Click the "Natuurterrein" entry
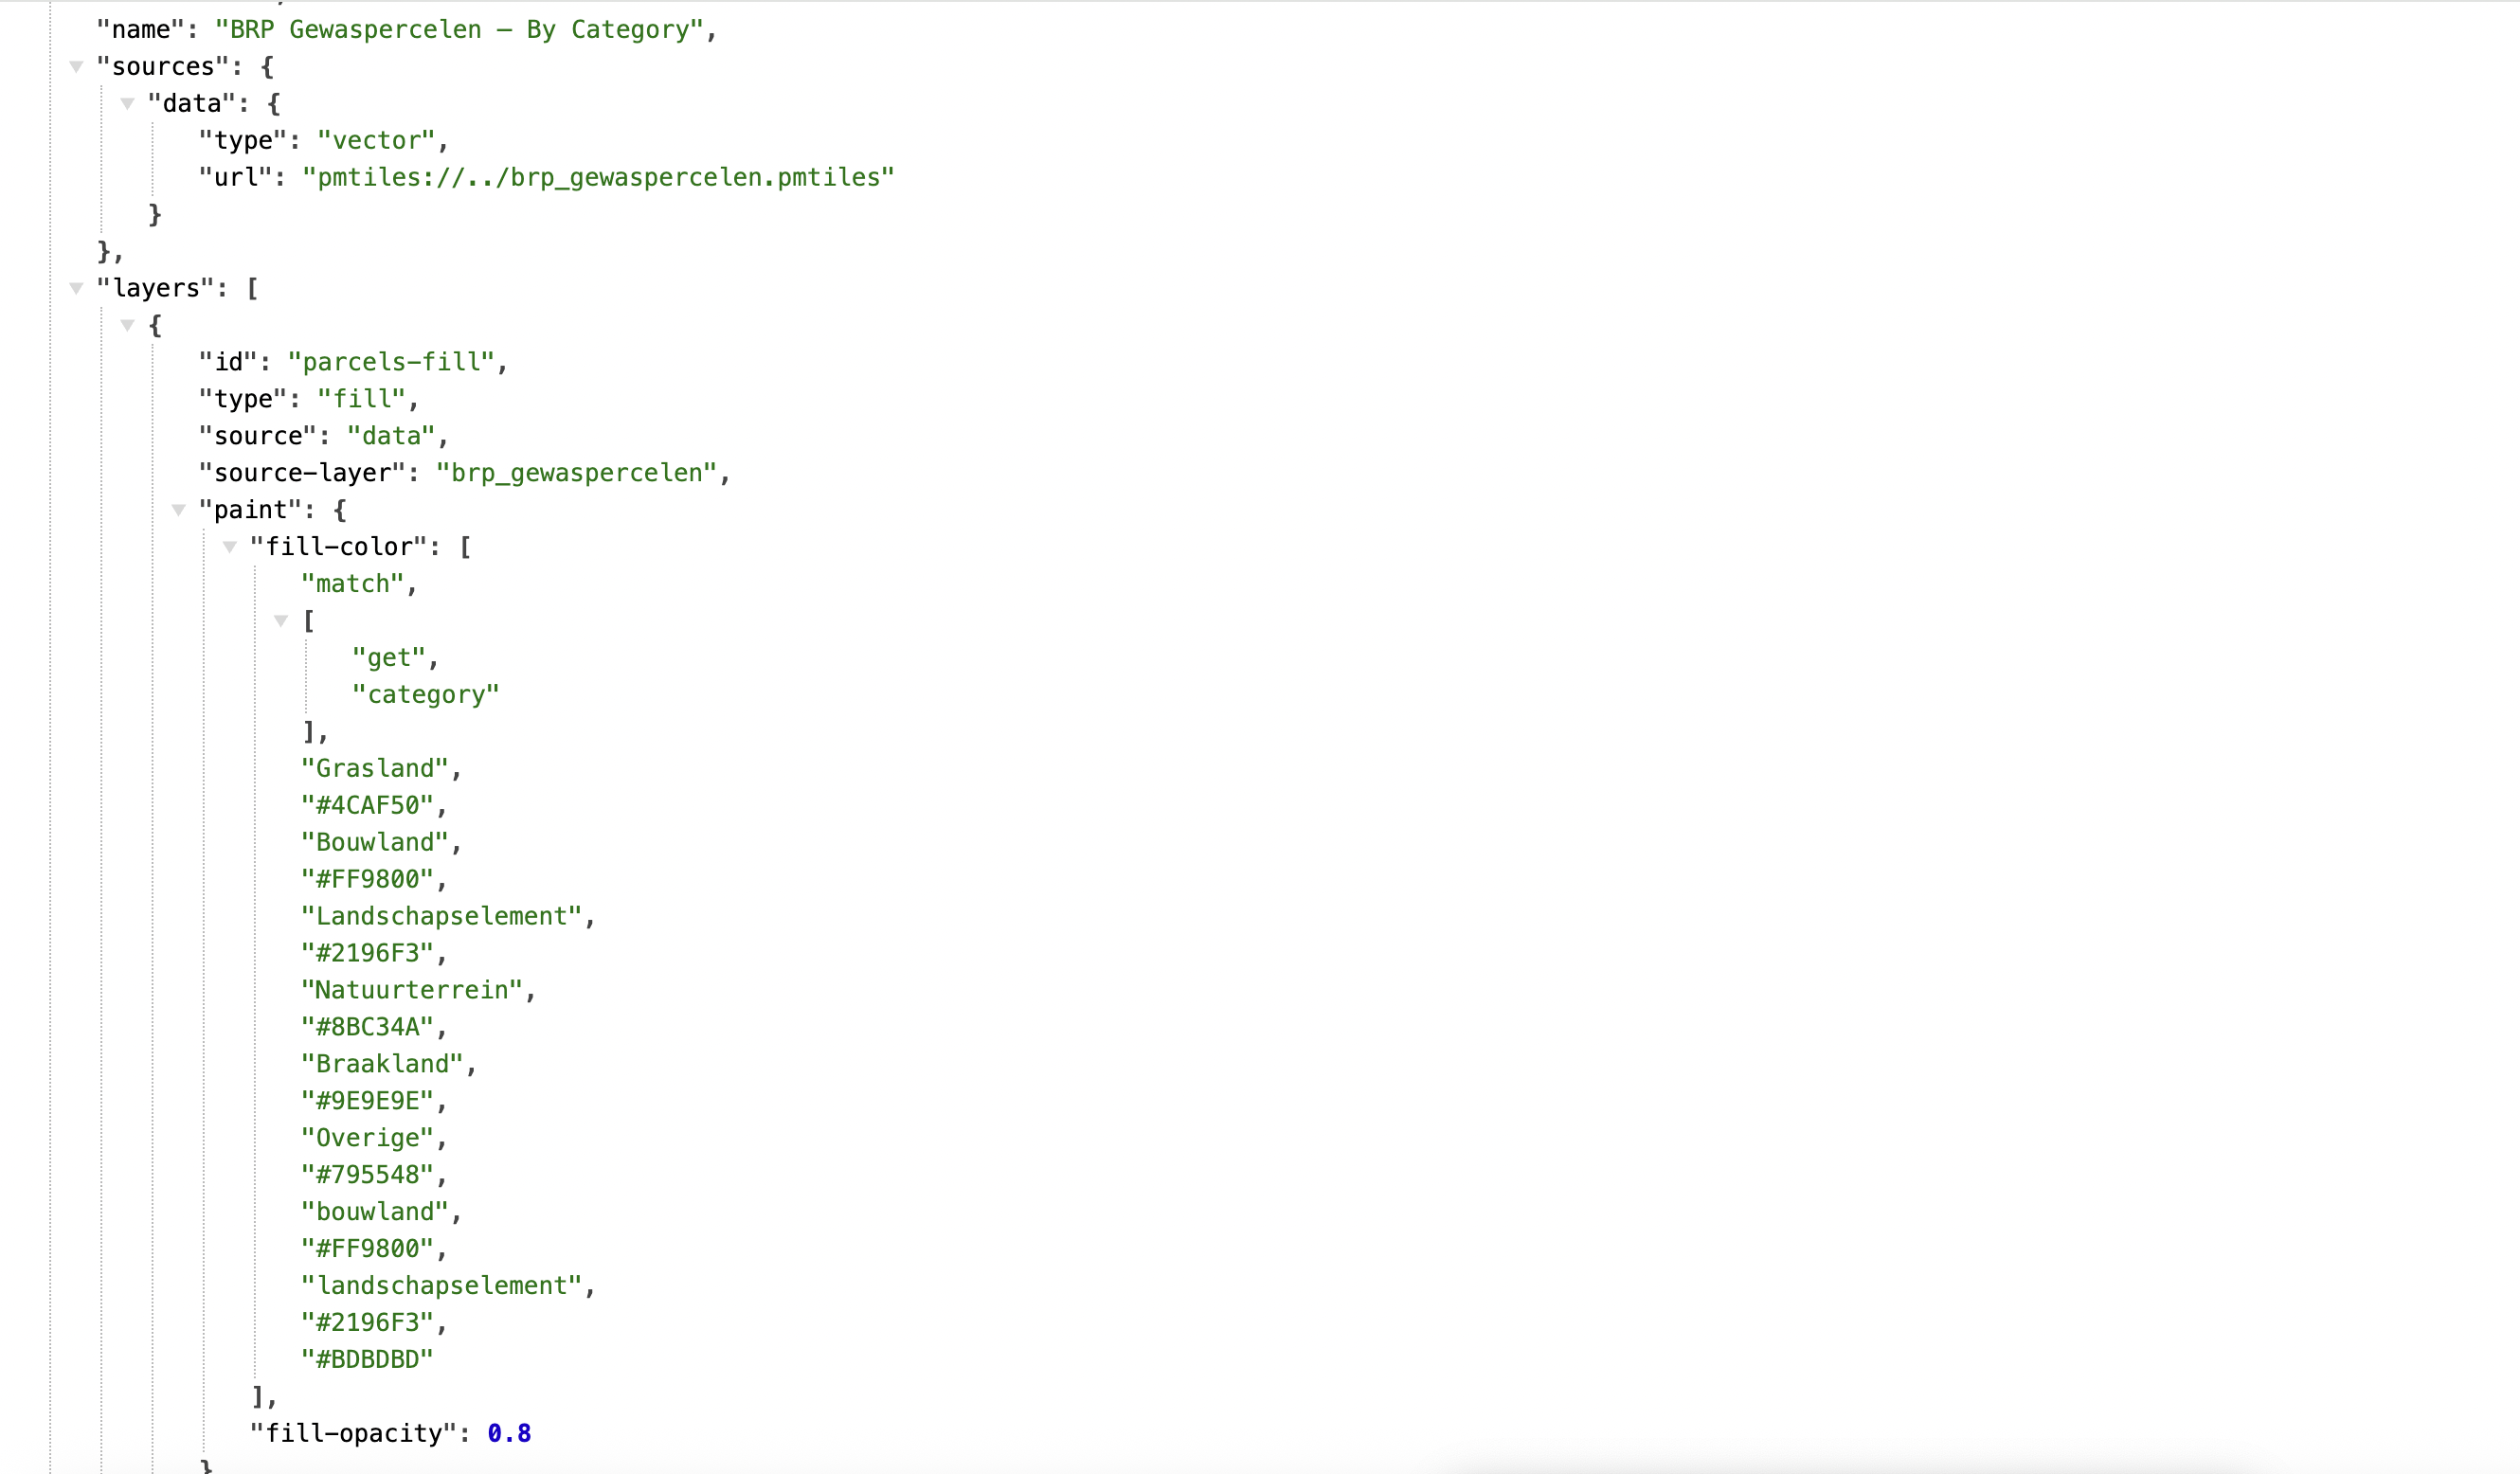 (412, 991)
